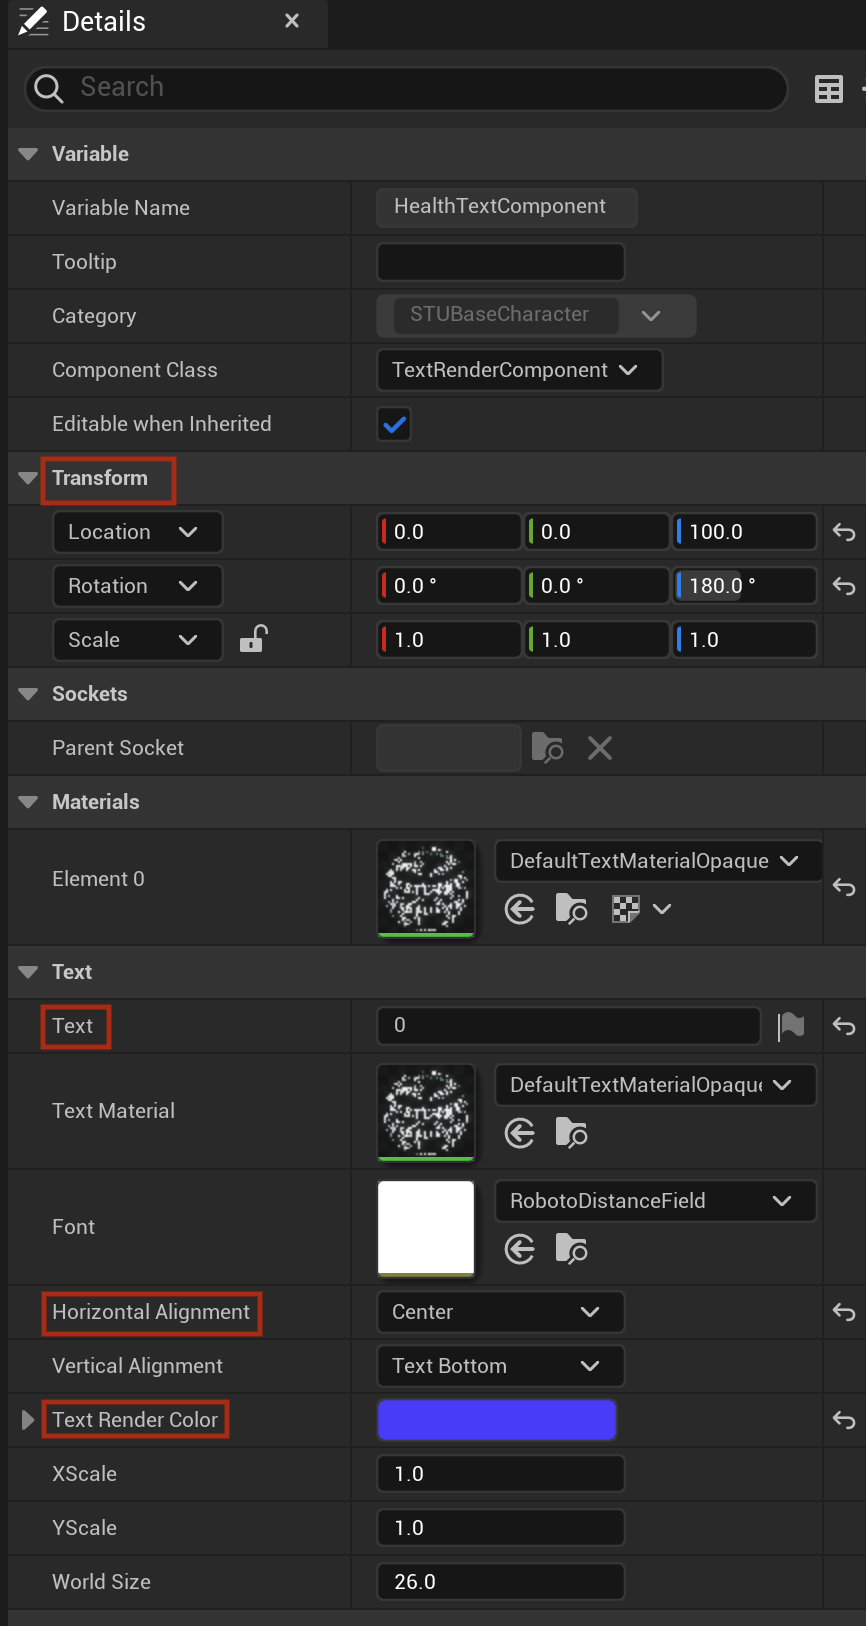Uncheck Editable when Inherited checkbox
The width and height of the screenshot is (866, 1626).
395,424
